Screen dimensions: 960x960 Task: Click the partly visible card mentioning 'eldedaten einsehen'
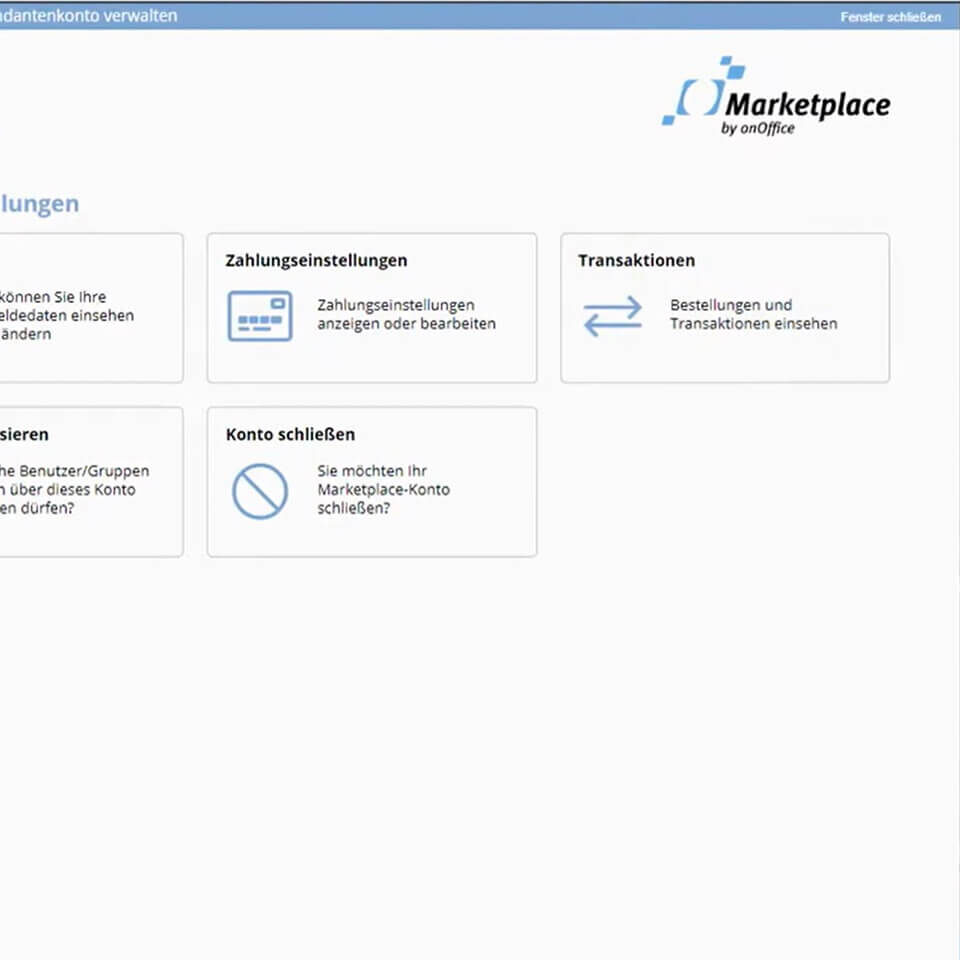91,308
